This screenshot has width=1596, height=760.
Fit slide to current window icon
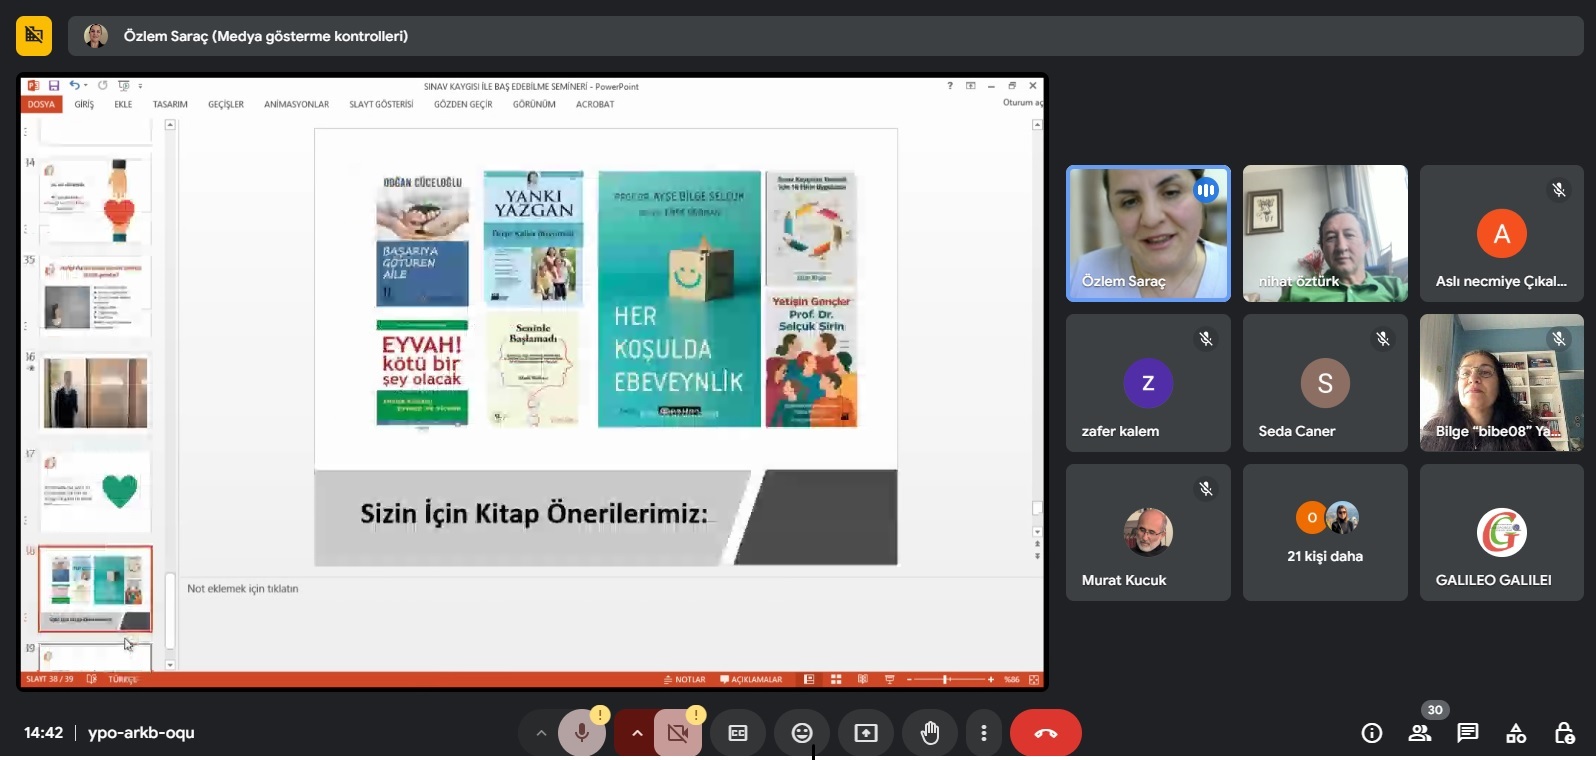(x=1034, y=680)
